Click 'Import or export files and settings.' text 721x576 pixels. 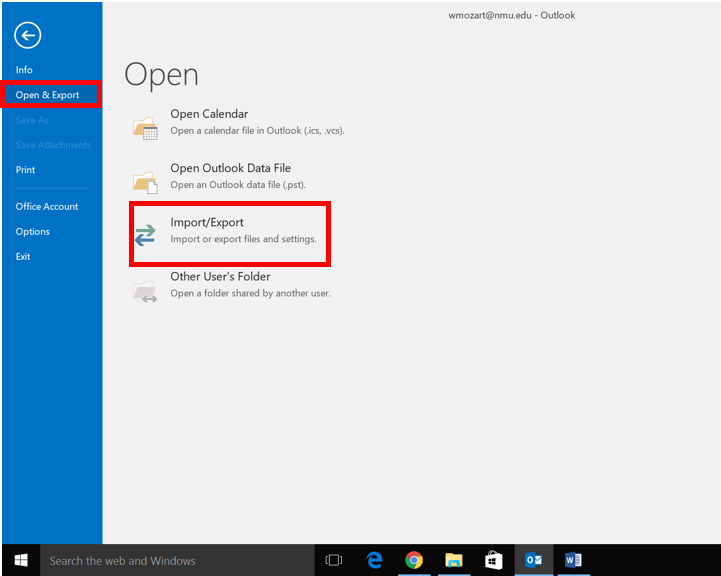pos(243,239)
